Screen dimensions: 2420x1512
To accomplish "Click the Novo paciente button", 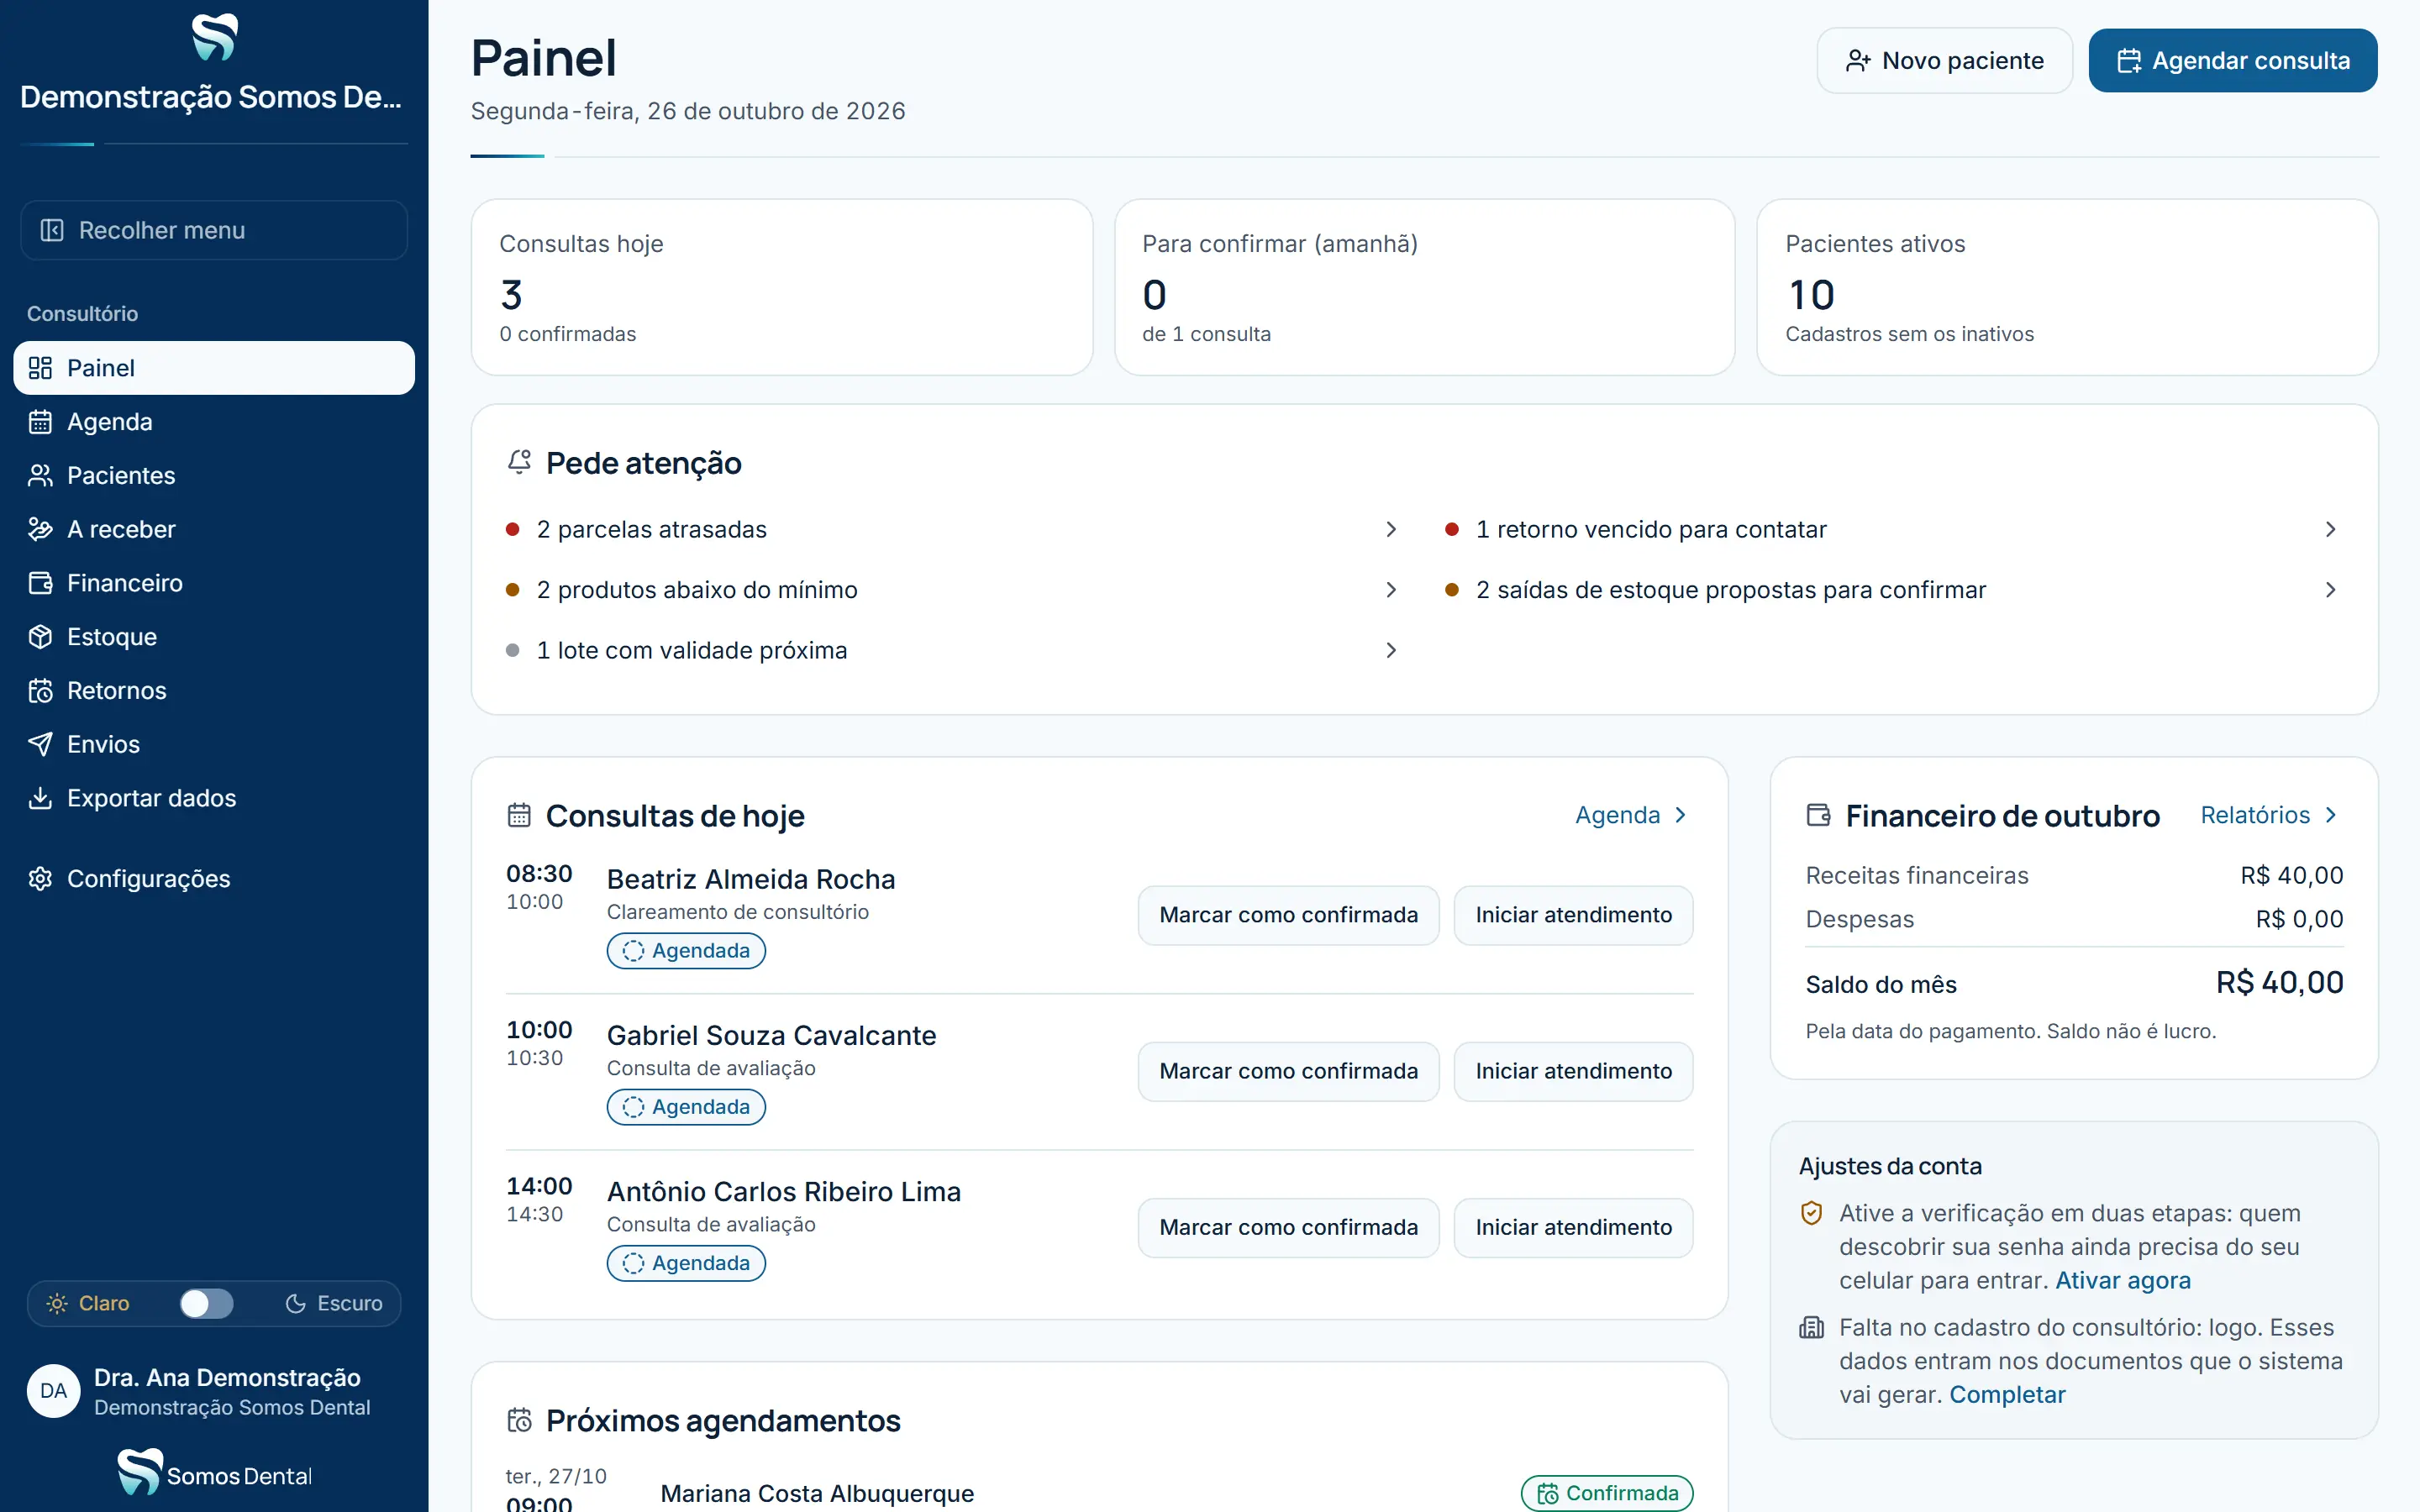I will click(1944, 61).
